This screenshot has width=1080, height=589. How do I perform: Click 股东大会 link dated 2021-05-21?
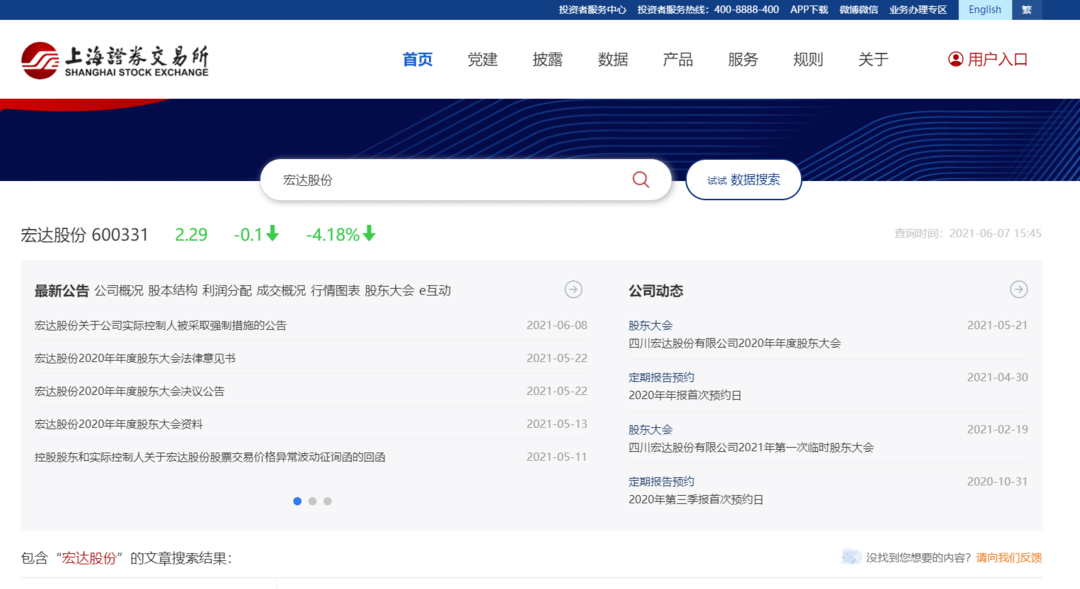click(650, 325)
